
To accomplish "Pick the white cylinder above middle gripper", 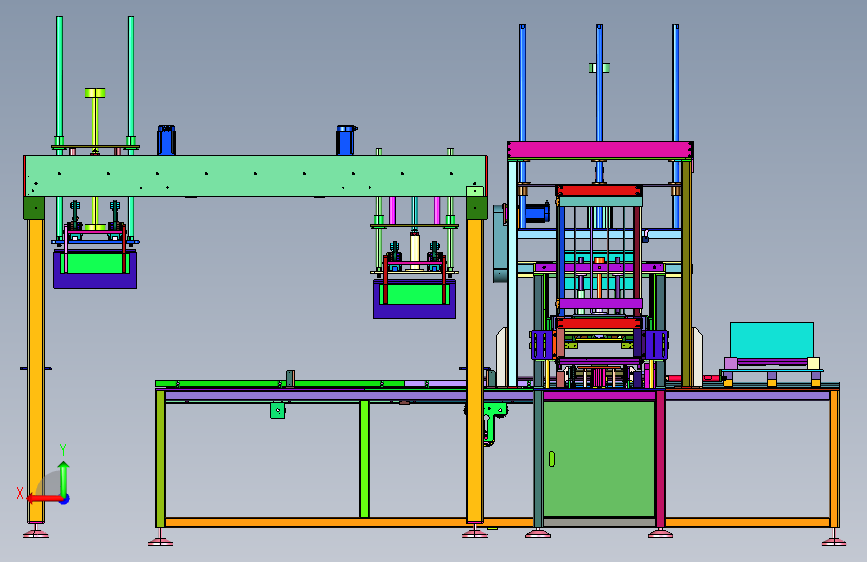I will [415, 252].
